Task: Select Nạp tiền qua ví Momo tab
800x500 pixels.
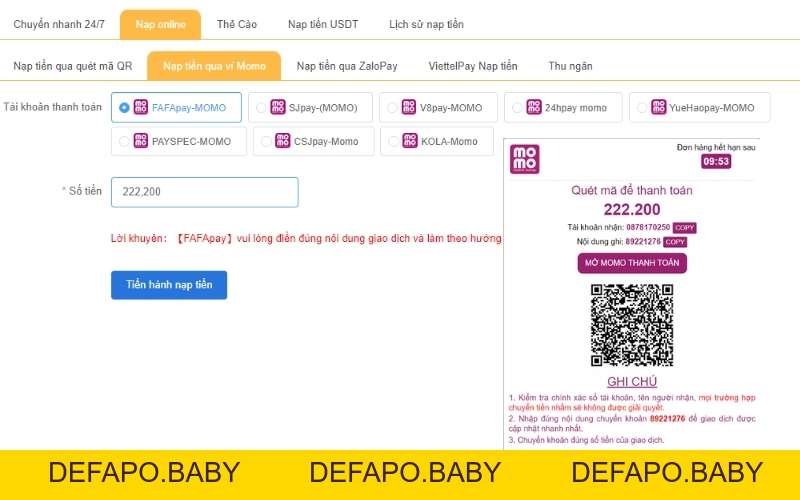Action: tap(214, 66)
